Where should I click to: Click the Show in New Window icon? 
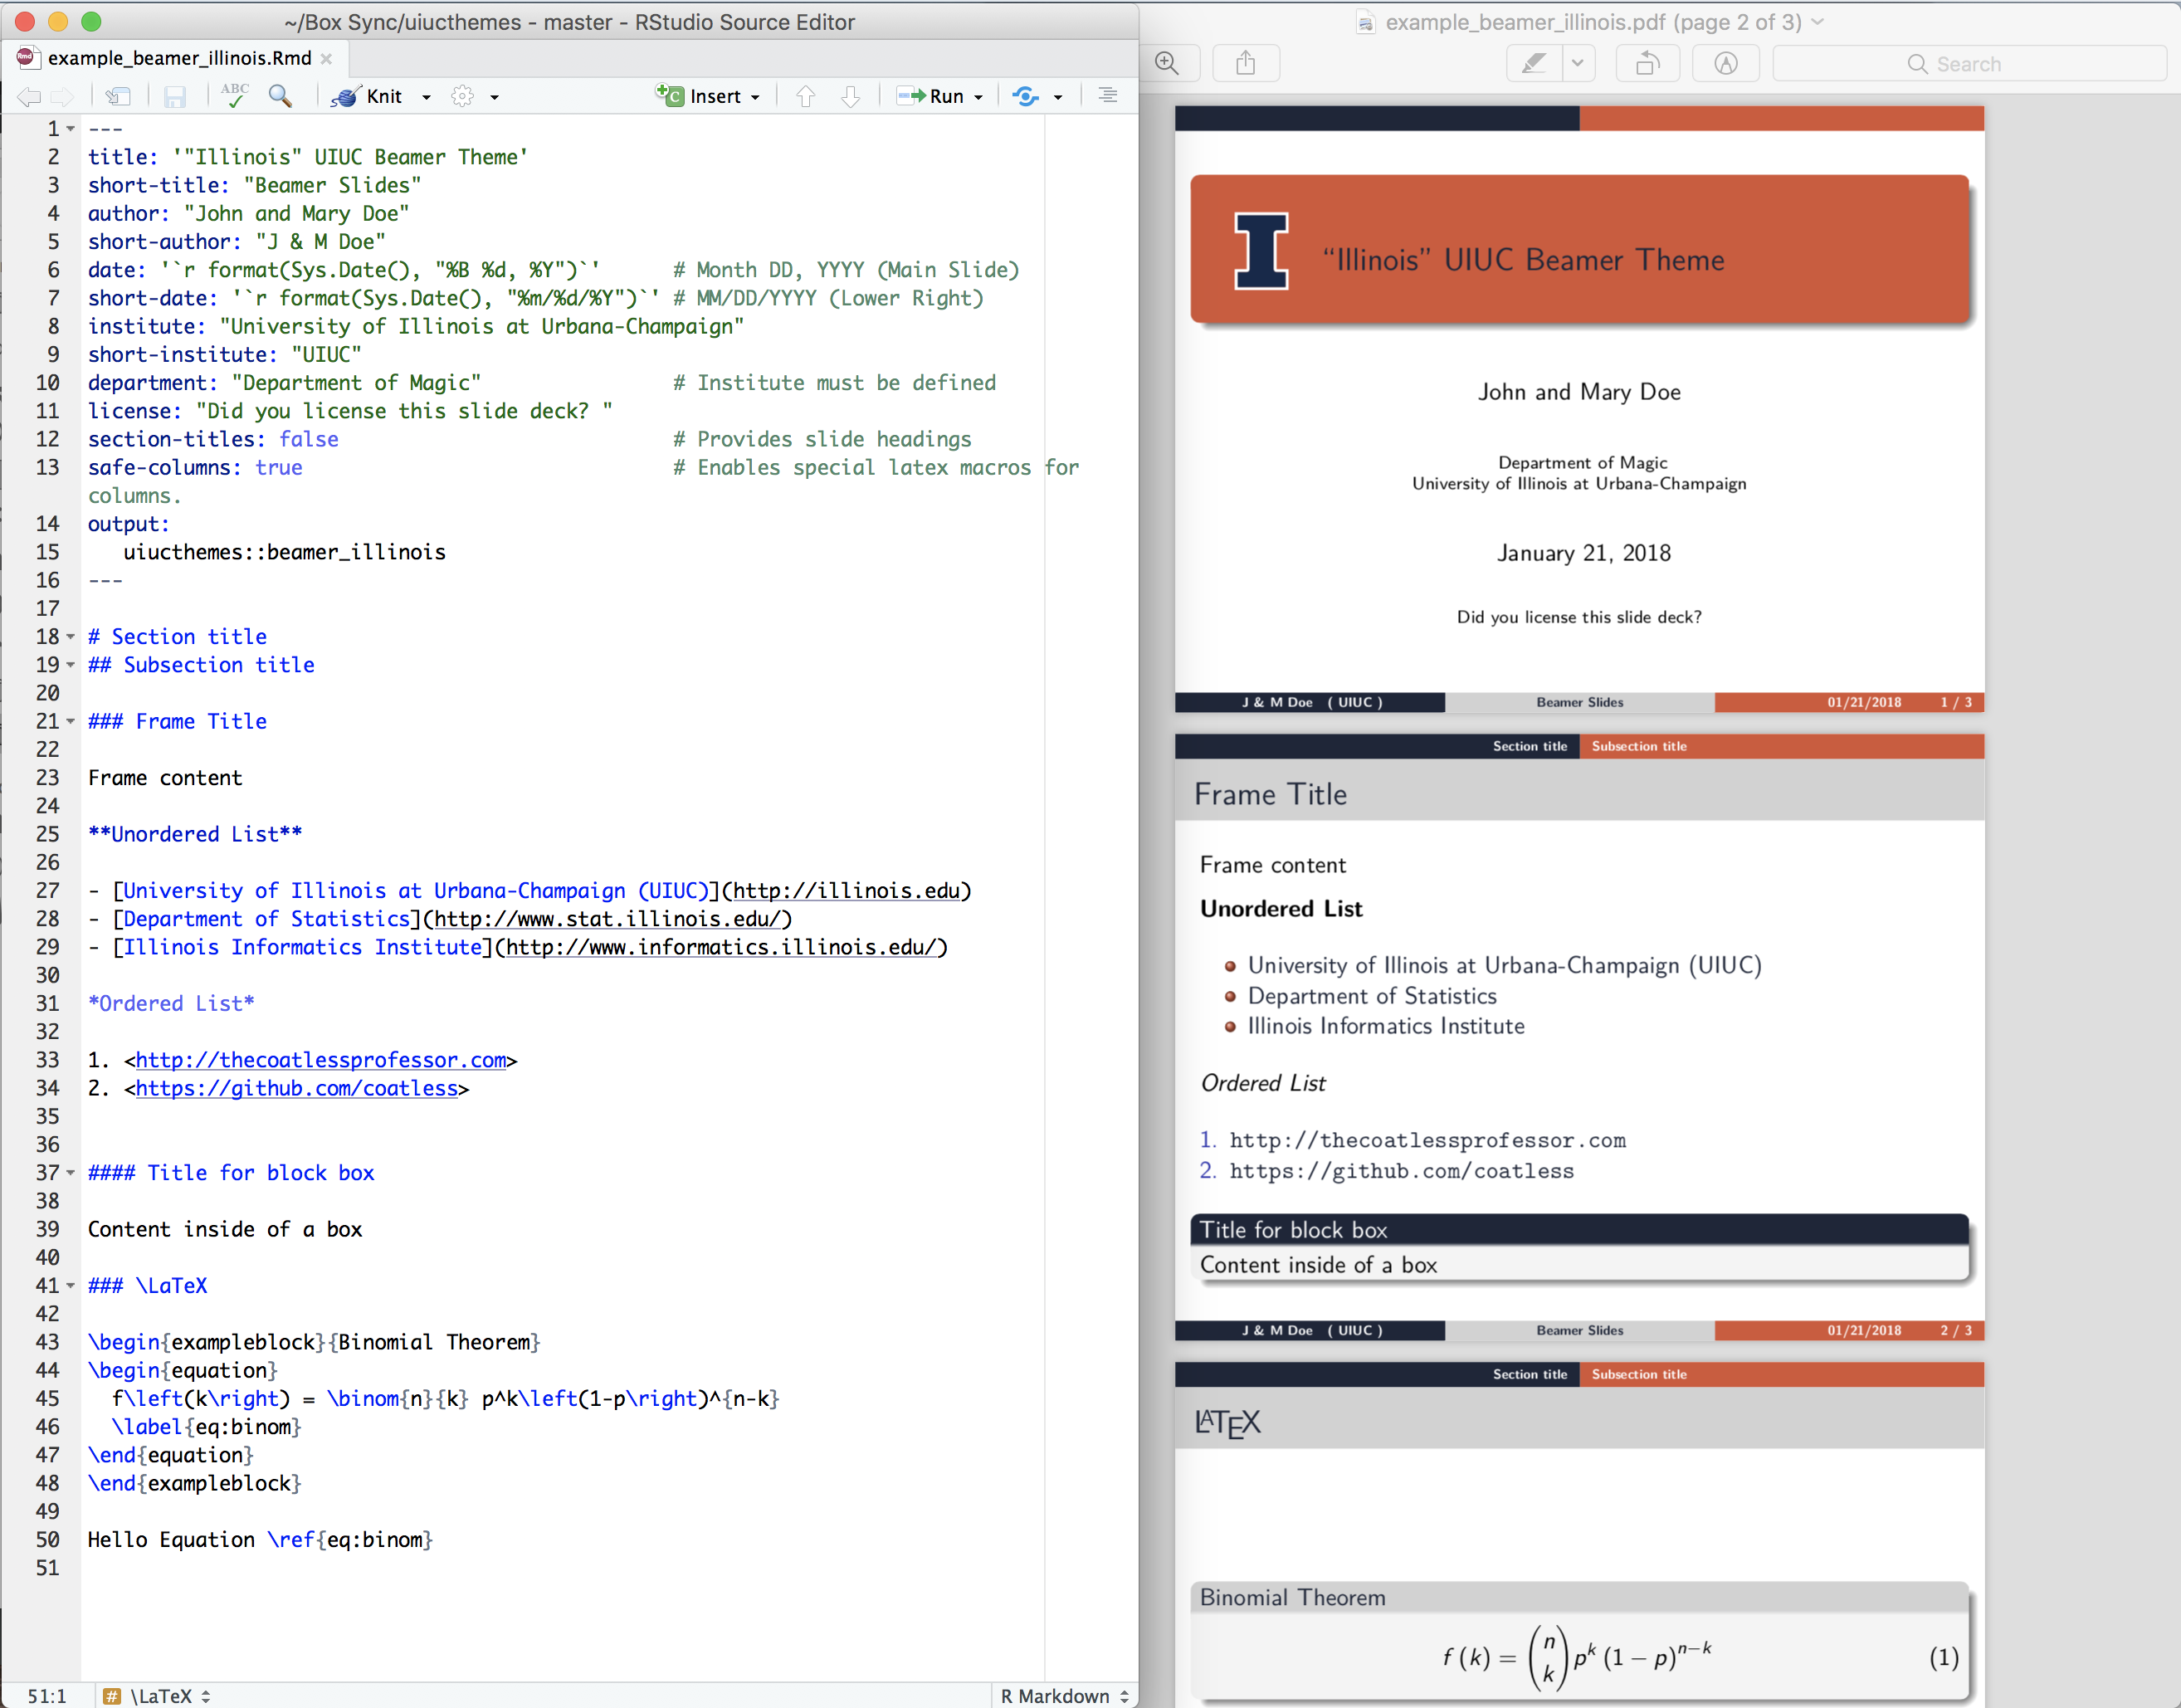click(x=118, y=96)
